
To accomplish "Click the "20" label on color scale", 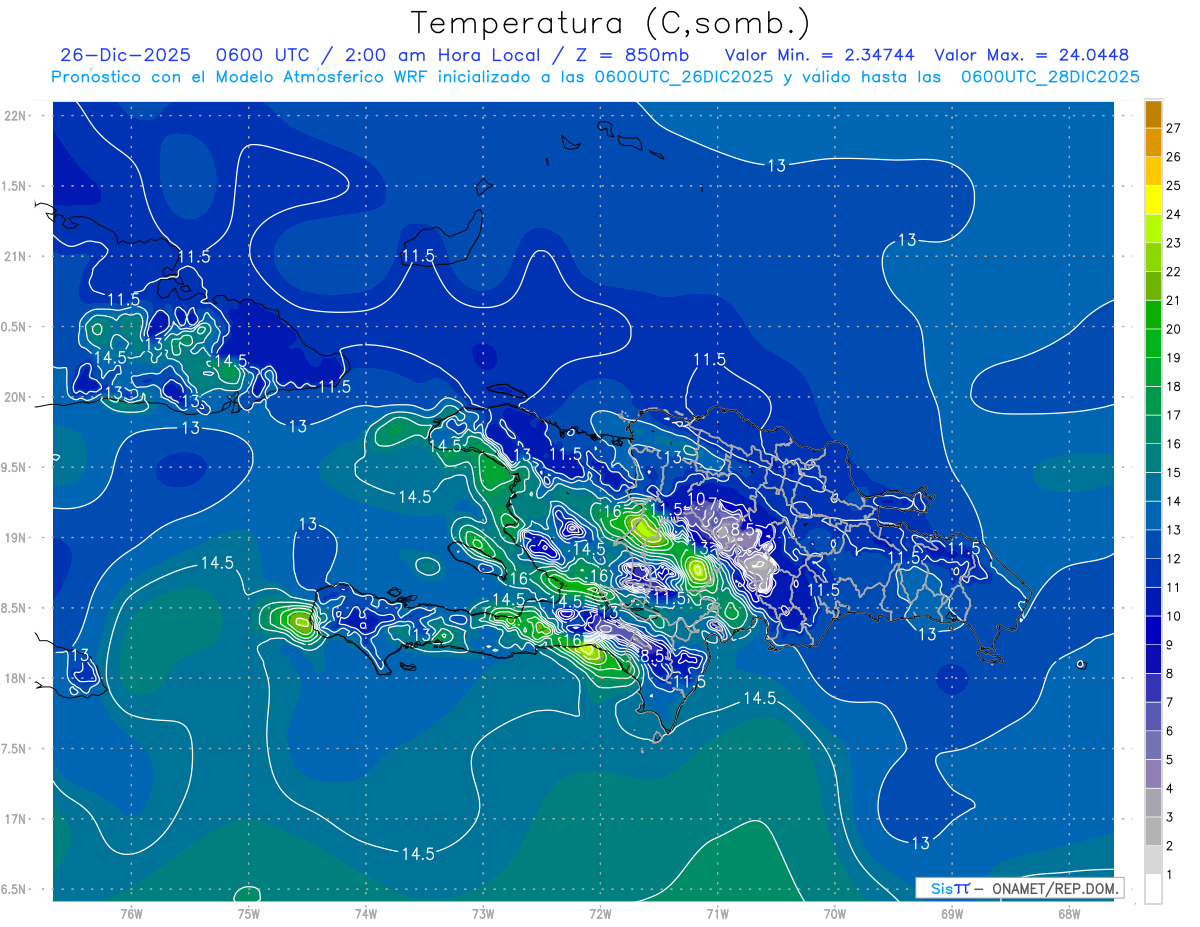I will [1173, 329].
